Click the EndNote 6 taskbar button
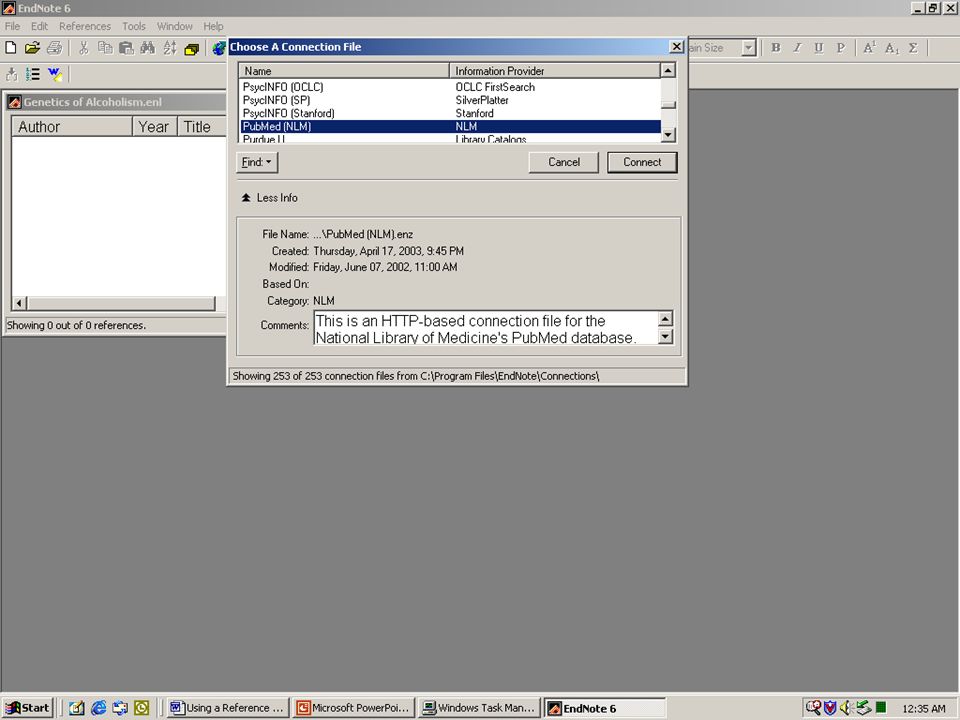Image resolution: width=960 pixels, height=720 pixels. [605, 708]
